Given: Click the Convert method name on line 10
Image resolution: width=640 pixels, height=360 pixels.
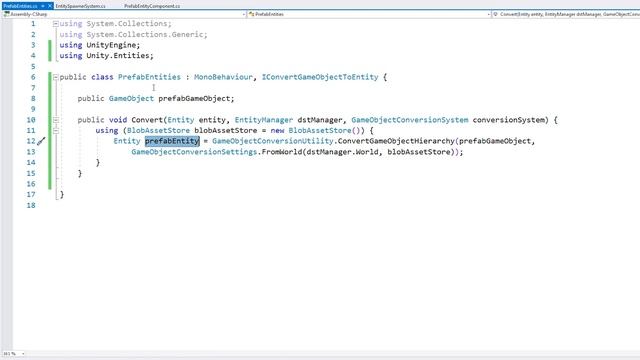Looking at the screenshot, I should point(147,120).
